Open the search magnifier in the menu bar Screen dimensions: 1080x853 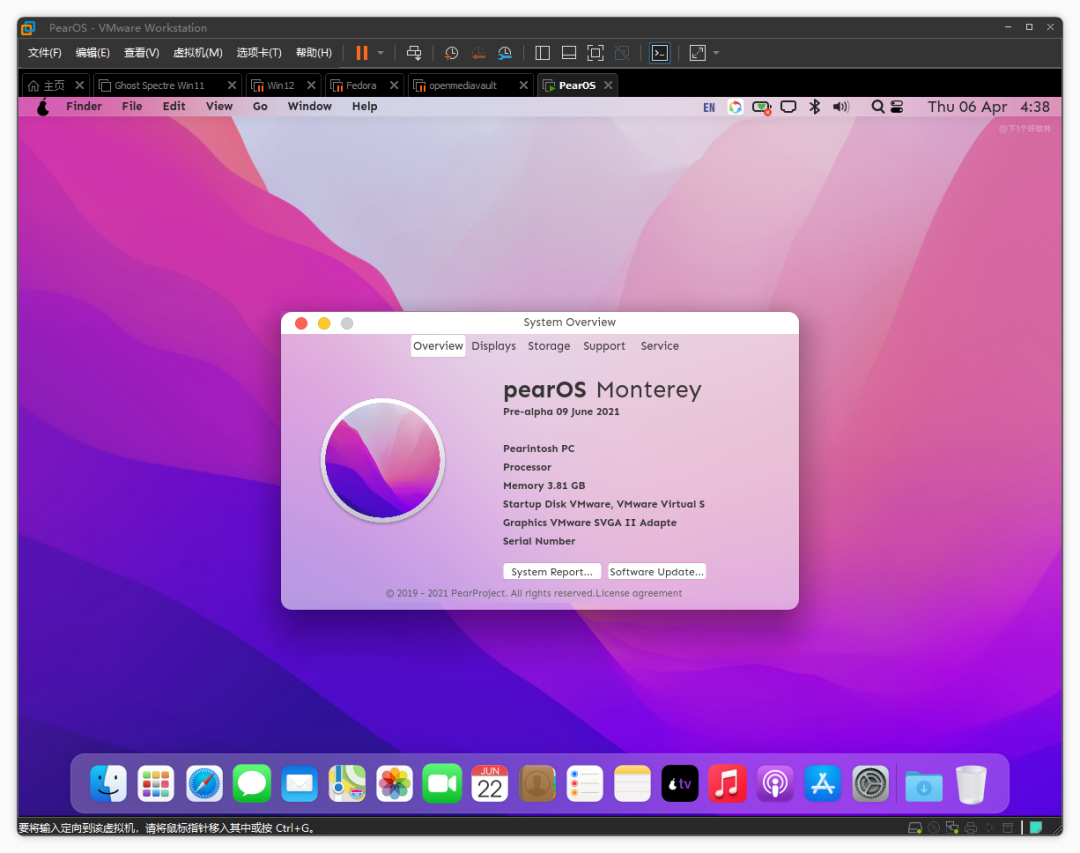[x=877, y=107]
